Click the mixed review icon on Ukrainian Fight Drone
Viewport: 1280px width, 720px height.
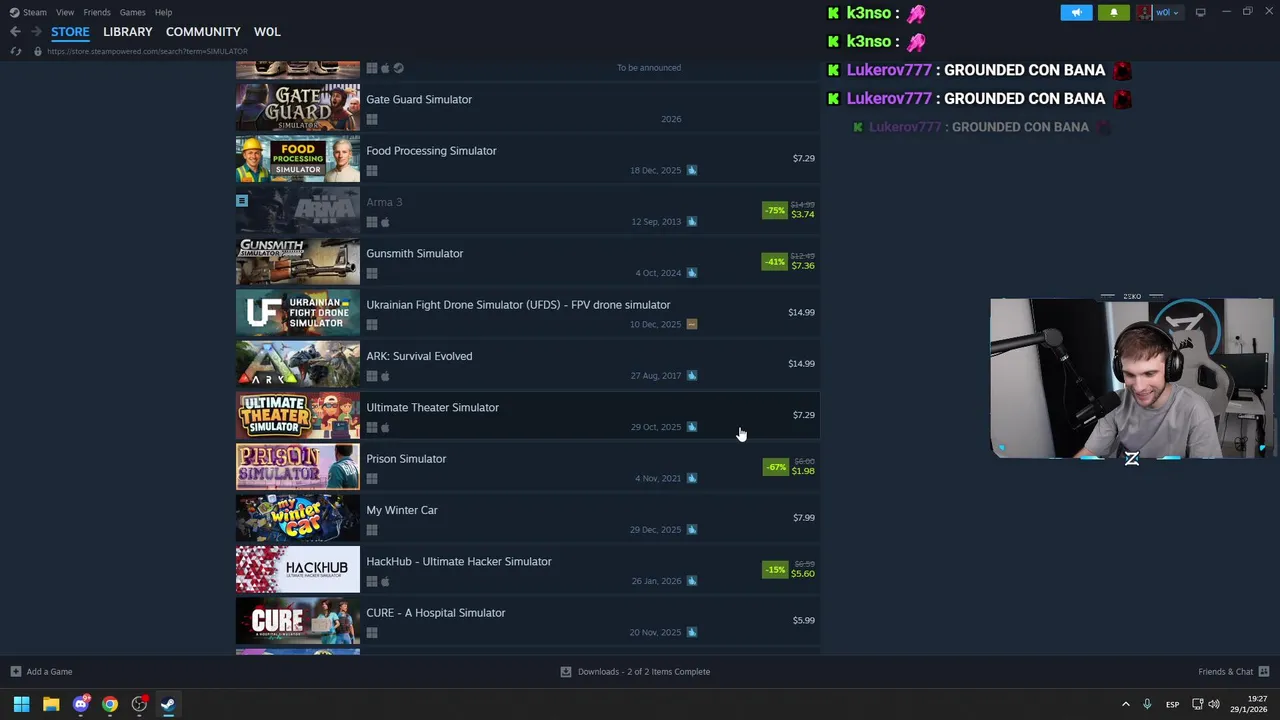(692, 324)
